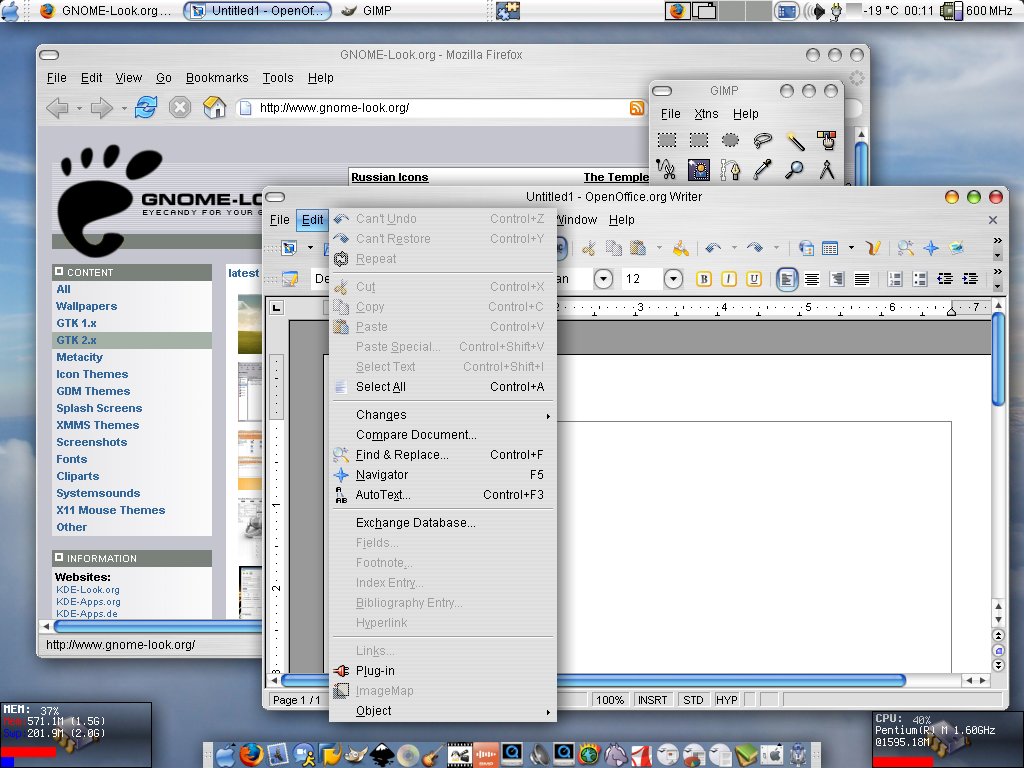Click RSS feed icon in address bar
This screenshot has height=768, width=1024.
637,108
